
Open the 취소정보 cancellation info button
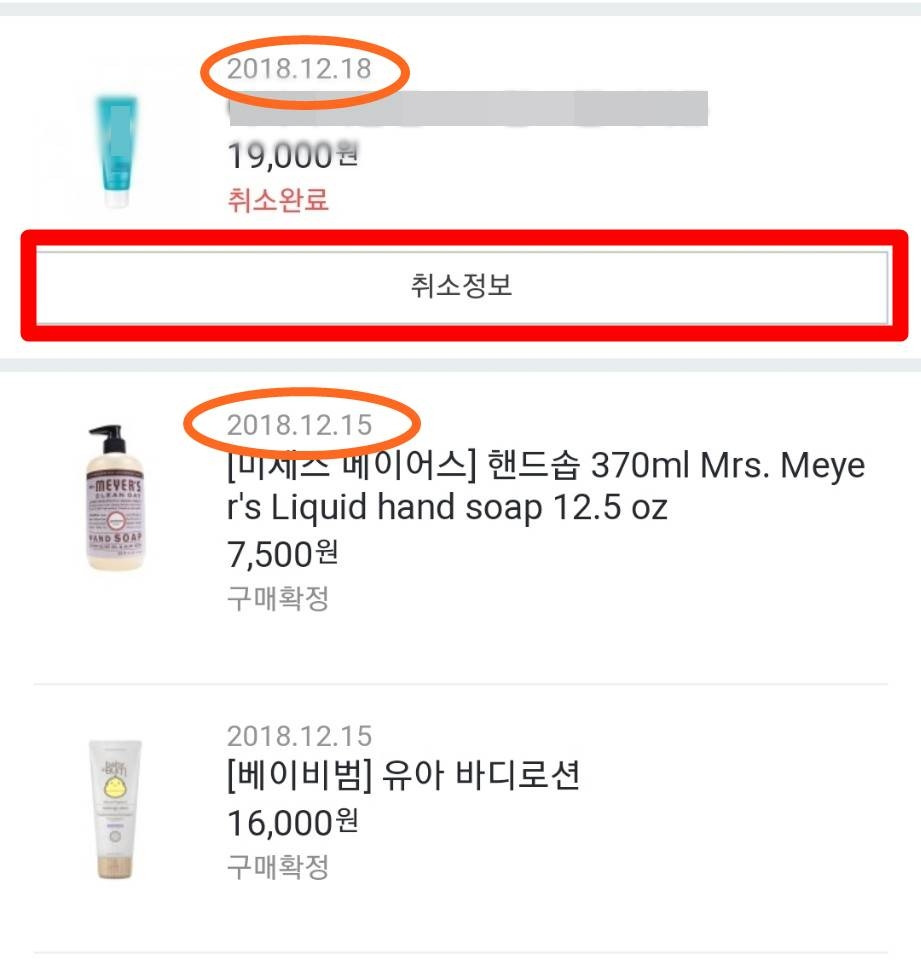pyautogui.click(x=462, y=286)
